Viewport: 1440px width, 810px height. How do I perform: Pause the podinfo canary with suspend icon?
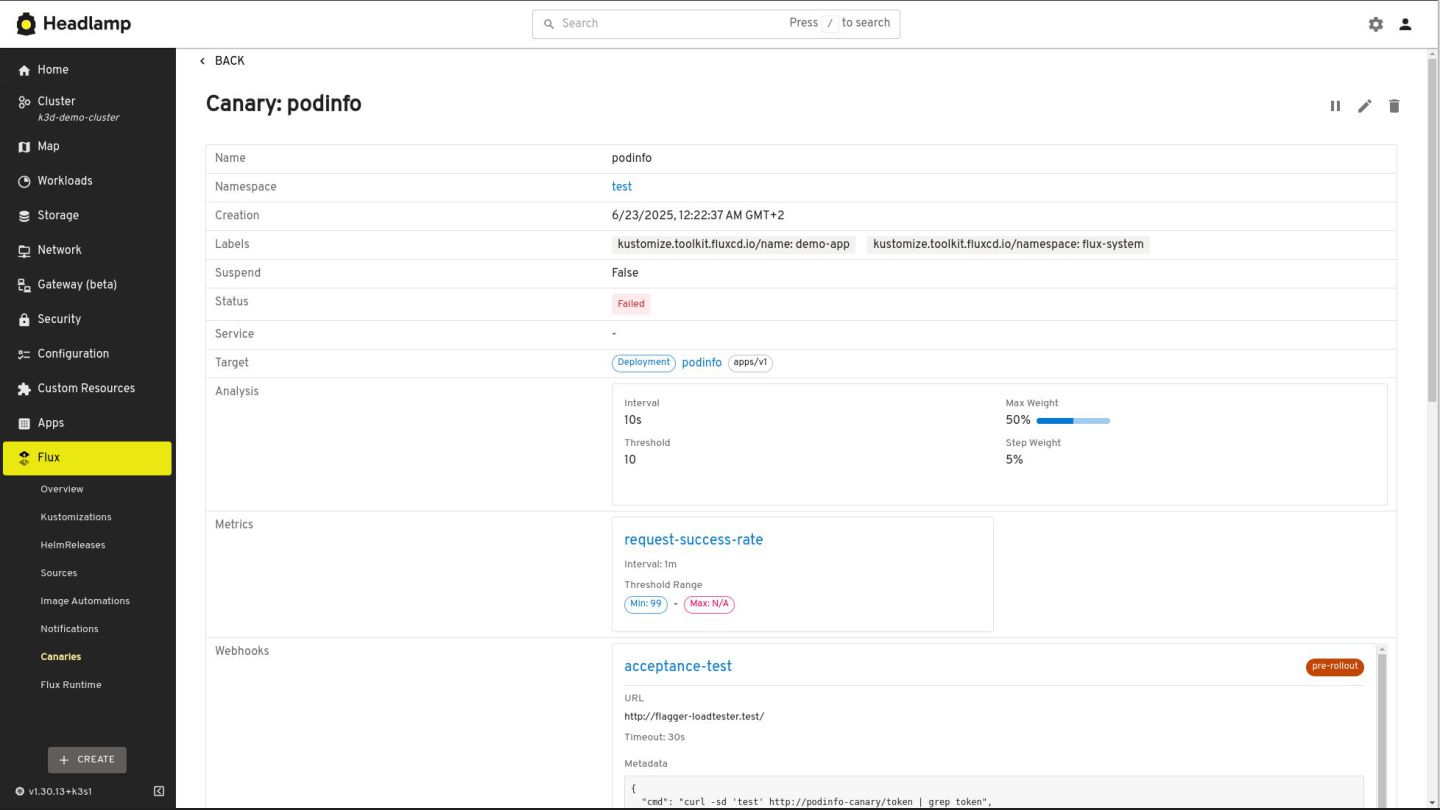click(1335, 106)
